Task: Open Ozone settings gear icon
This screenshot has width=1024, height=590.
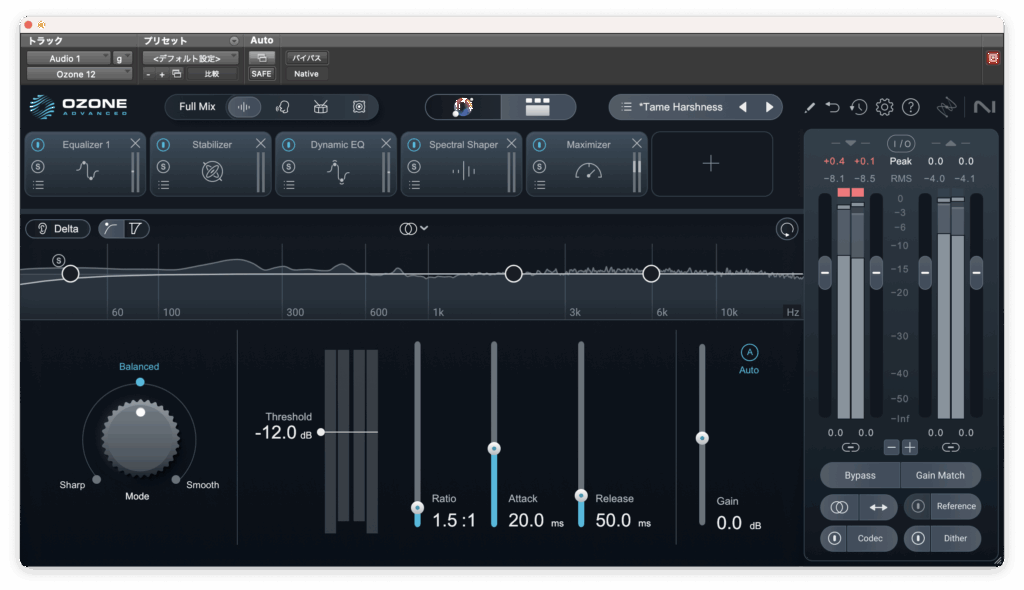Action: (x=884, y=107)
